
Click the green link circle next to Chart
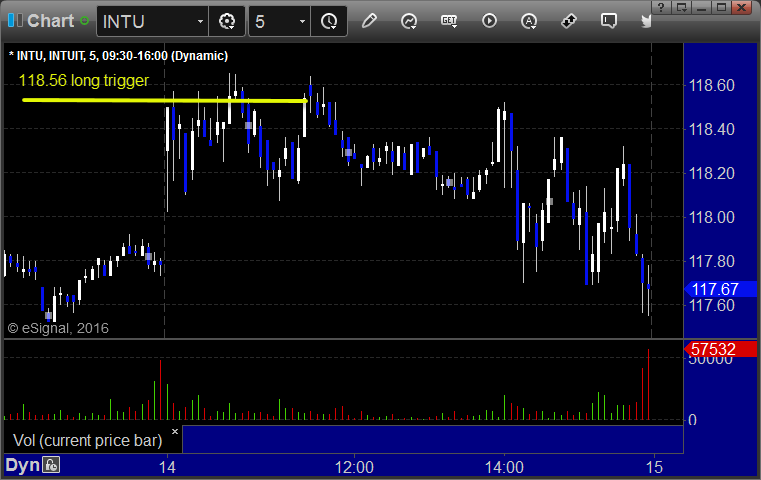[x=84, y=21]
